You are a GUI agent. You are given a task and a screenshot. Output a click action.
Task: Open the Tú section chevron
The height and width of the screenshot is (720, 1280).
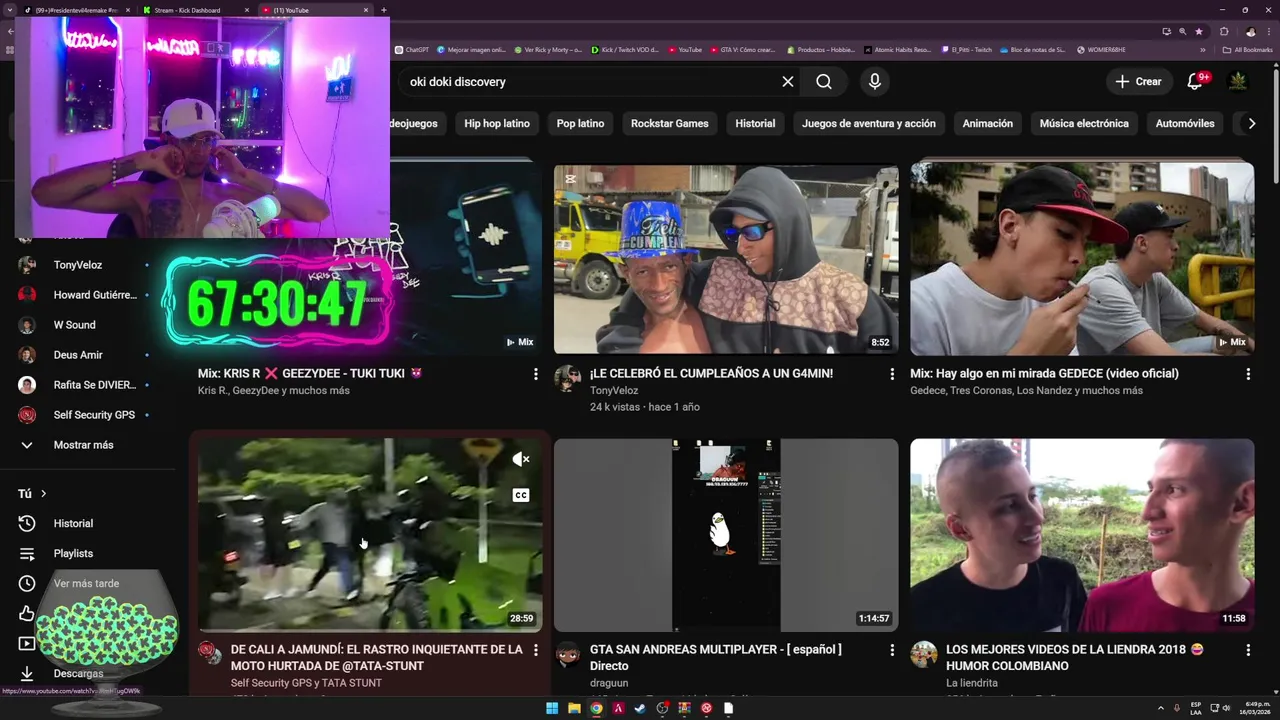coord(43,494)
